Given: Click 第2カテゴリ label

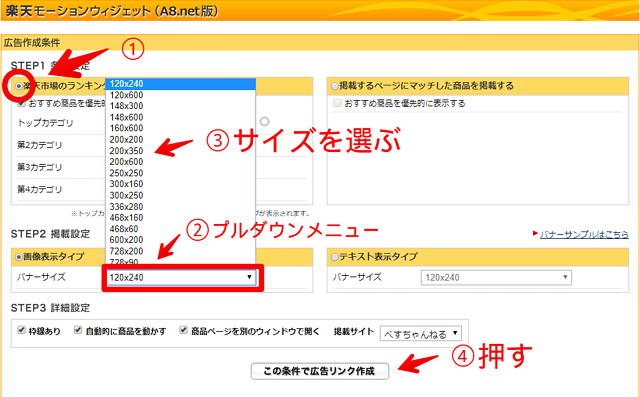Looking at the screenshot, I should pos(40,145).
